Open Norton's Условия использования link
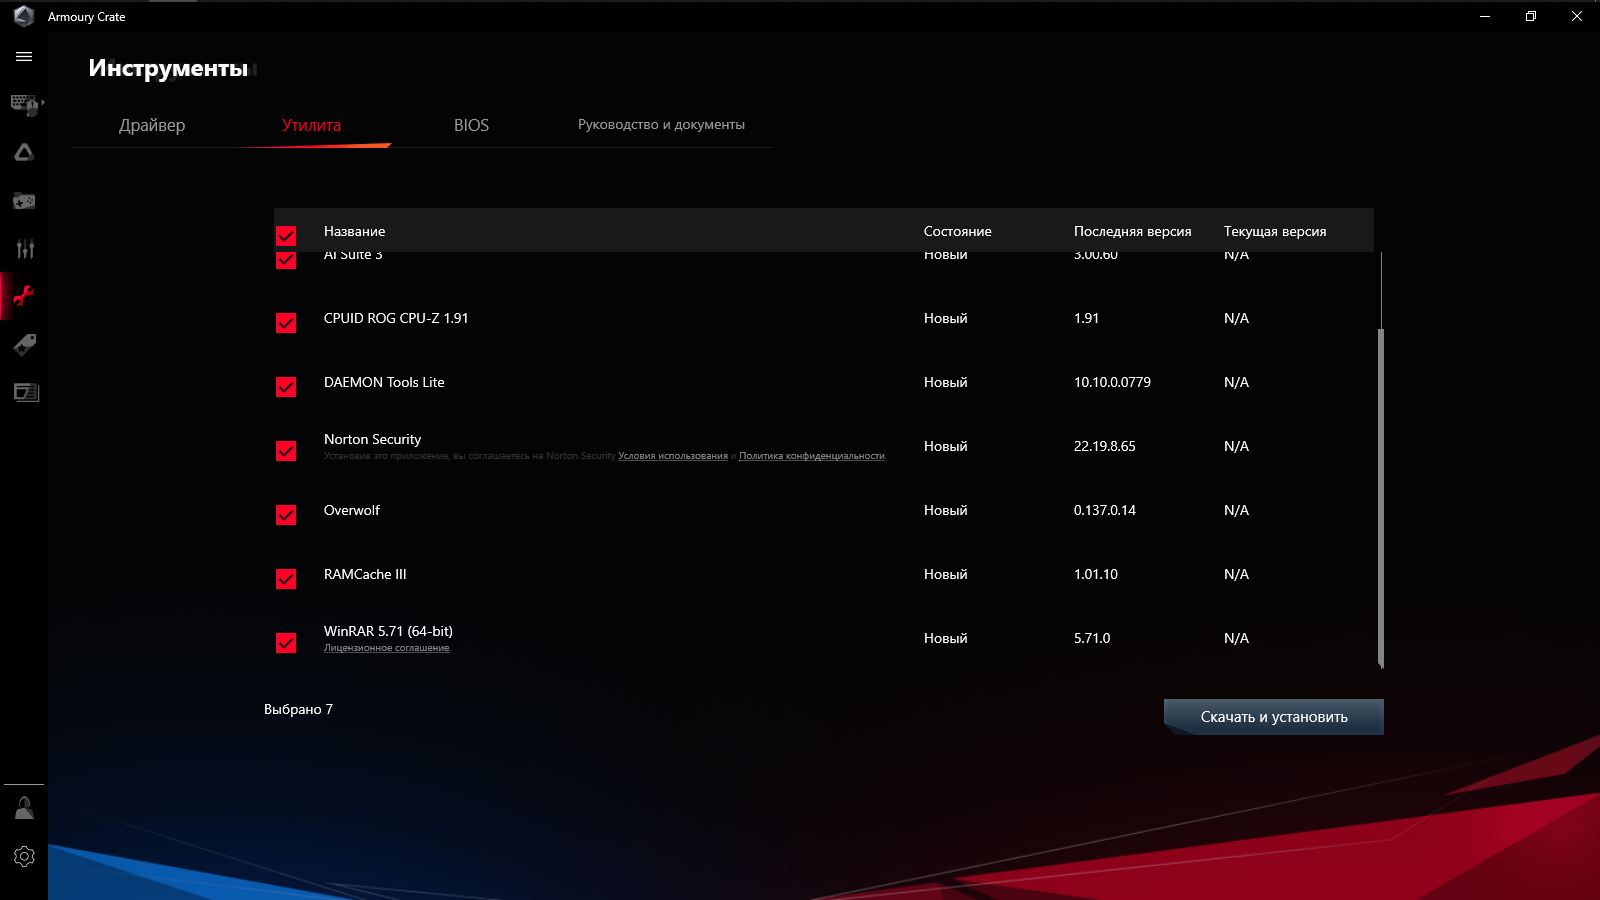This screenshot has width=1600, height=900. point(673,456)
